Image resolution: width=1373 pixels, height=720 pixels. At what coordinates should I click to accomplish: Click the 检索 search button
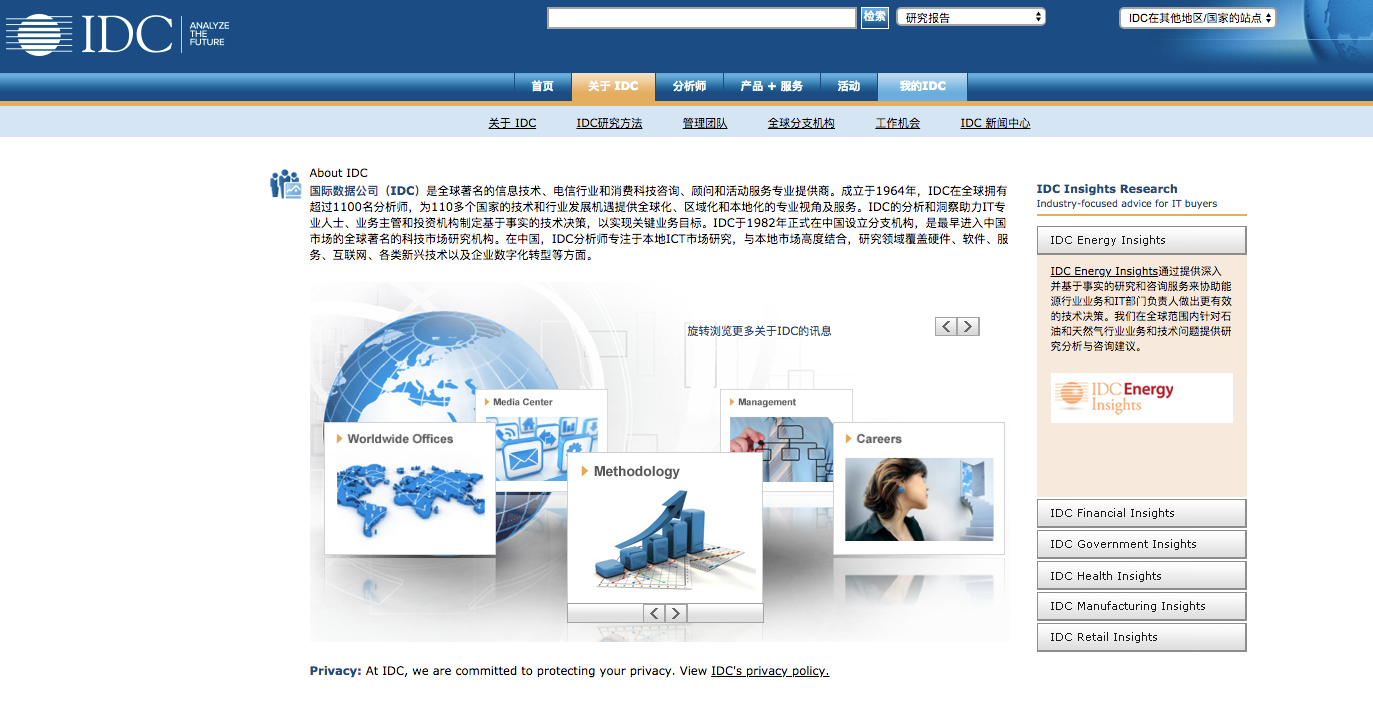875,17
